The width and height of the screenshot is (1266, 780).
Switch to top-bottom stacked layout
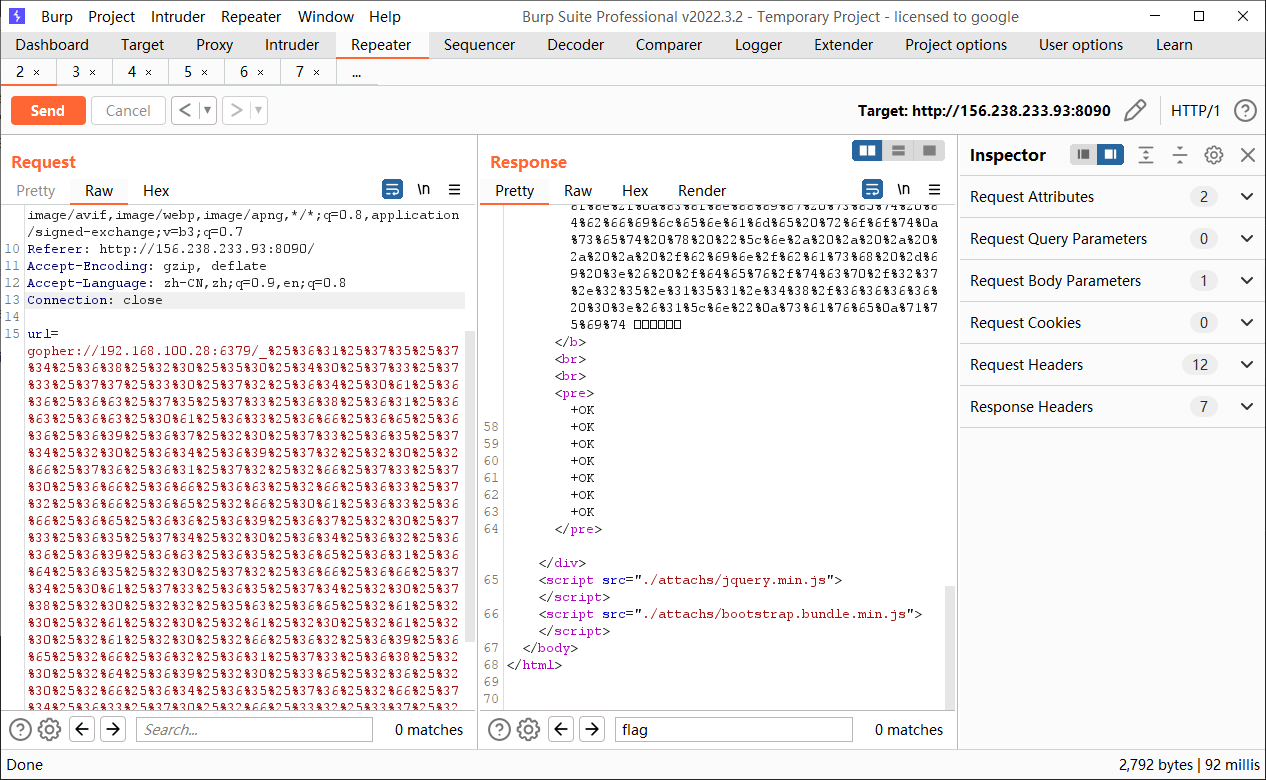[x=898, y=150]
